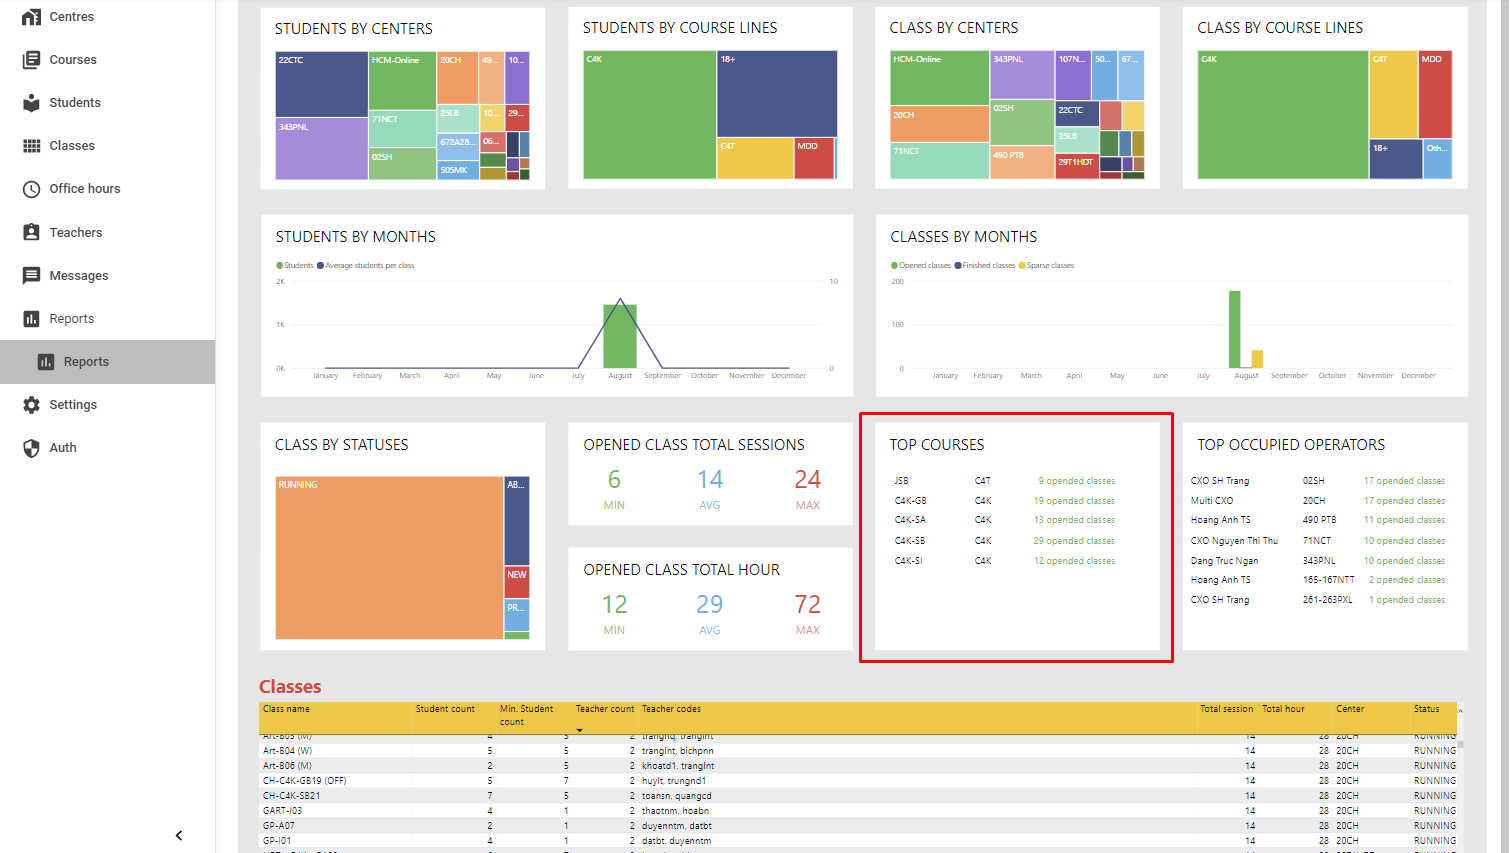Image resolution: width=1510 pixels, height=853 pixels.
Task: Click the August bar in Students by Months
Action: [x=620, y=336]
